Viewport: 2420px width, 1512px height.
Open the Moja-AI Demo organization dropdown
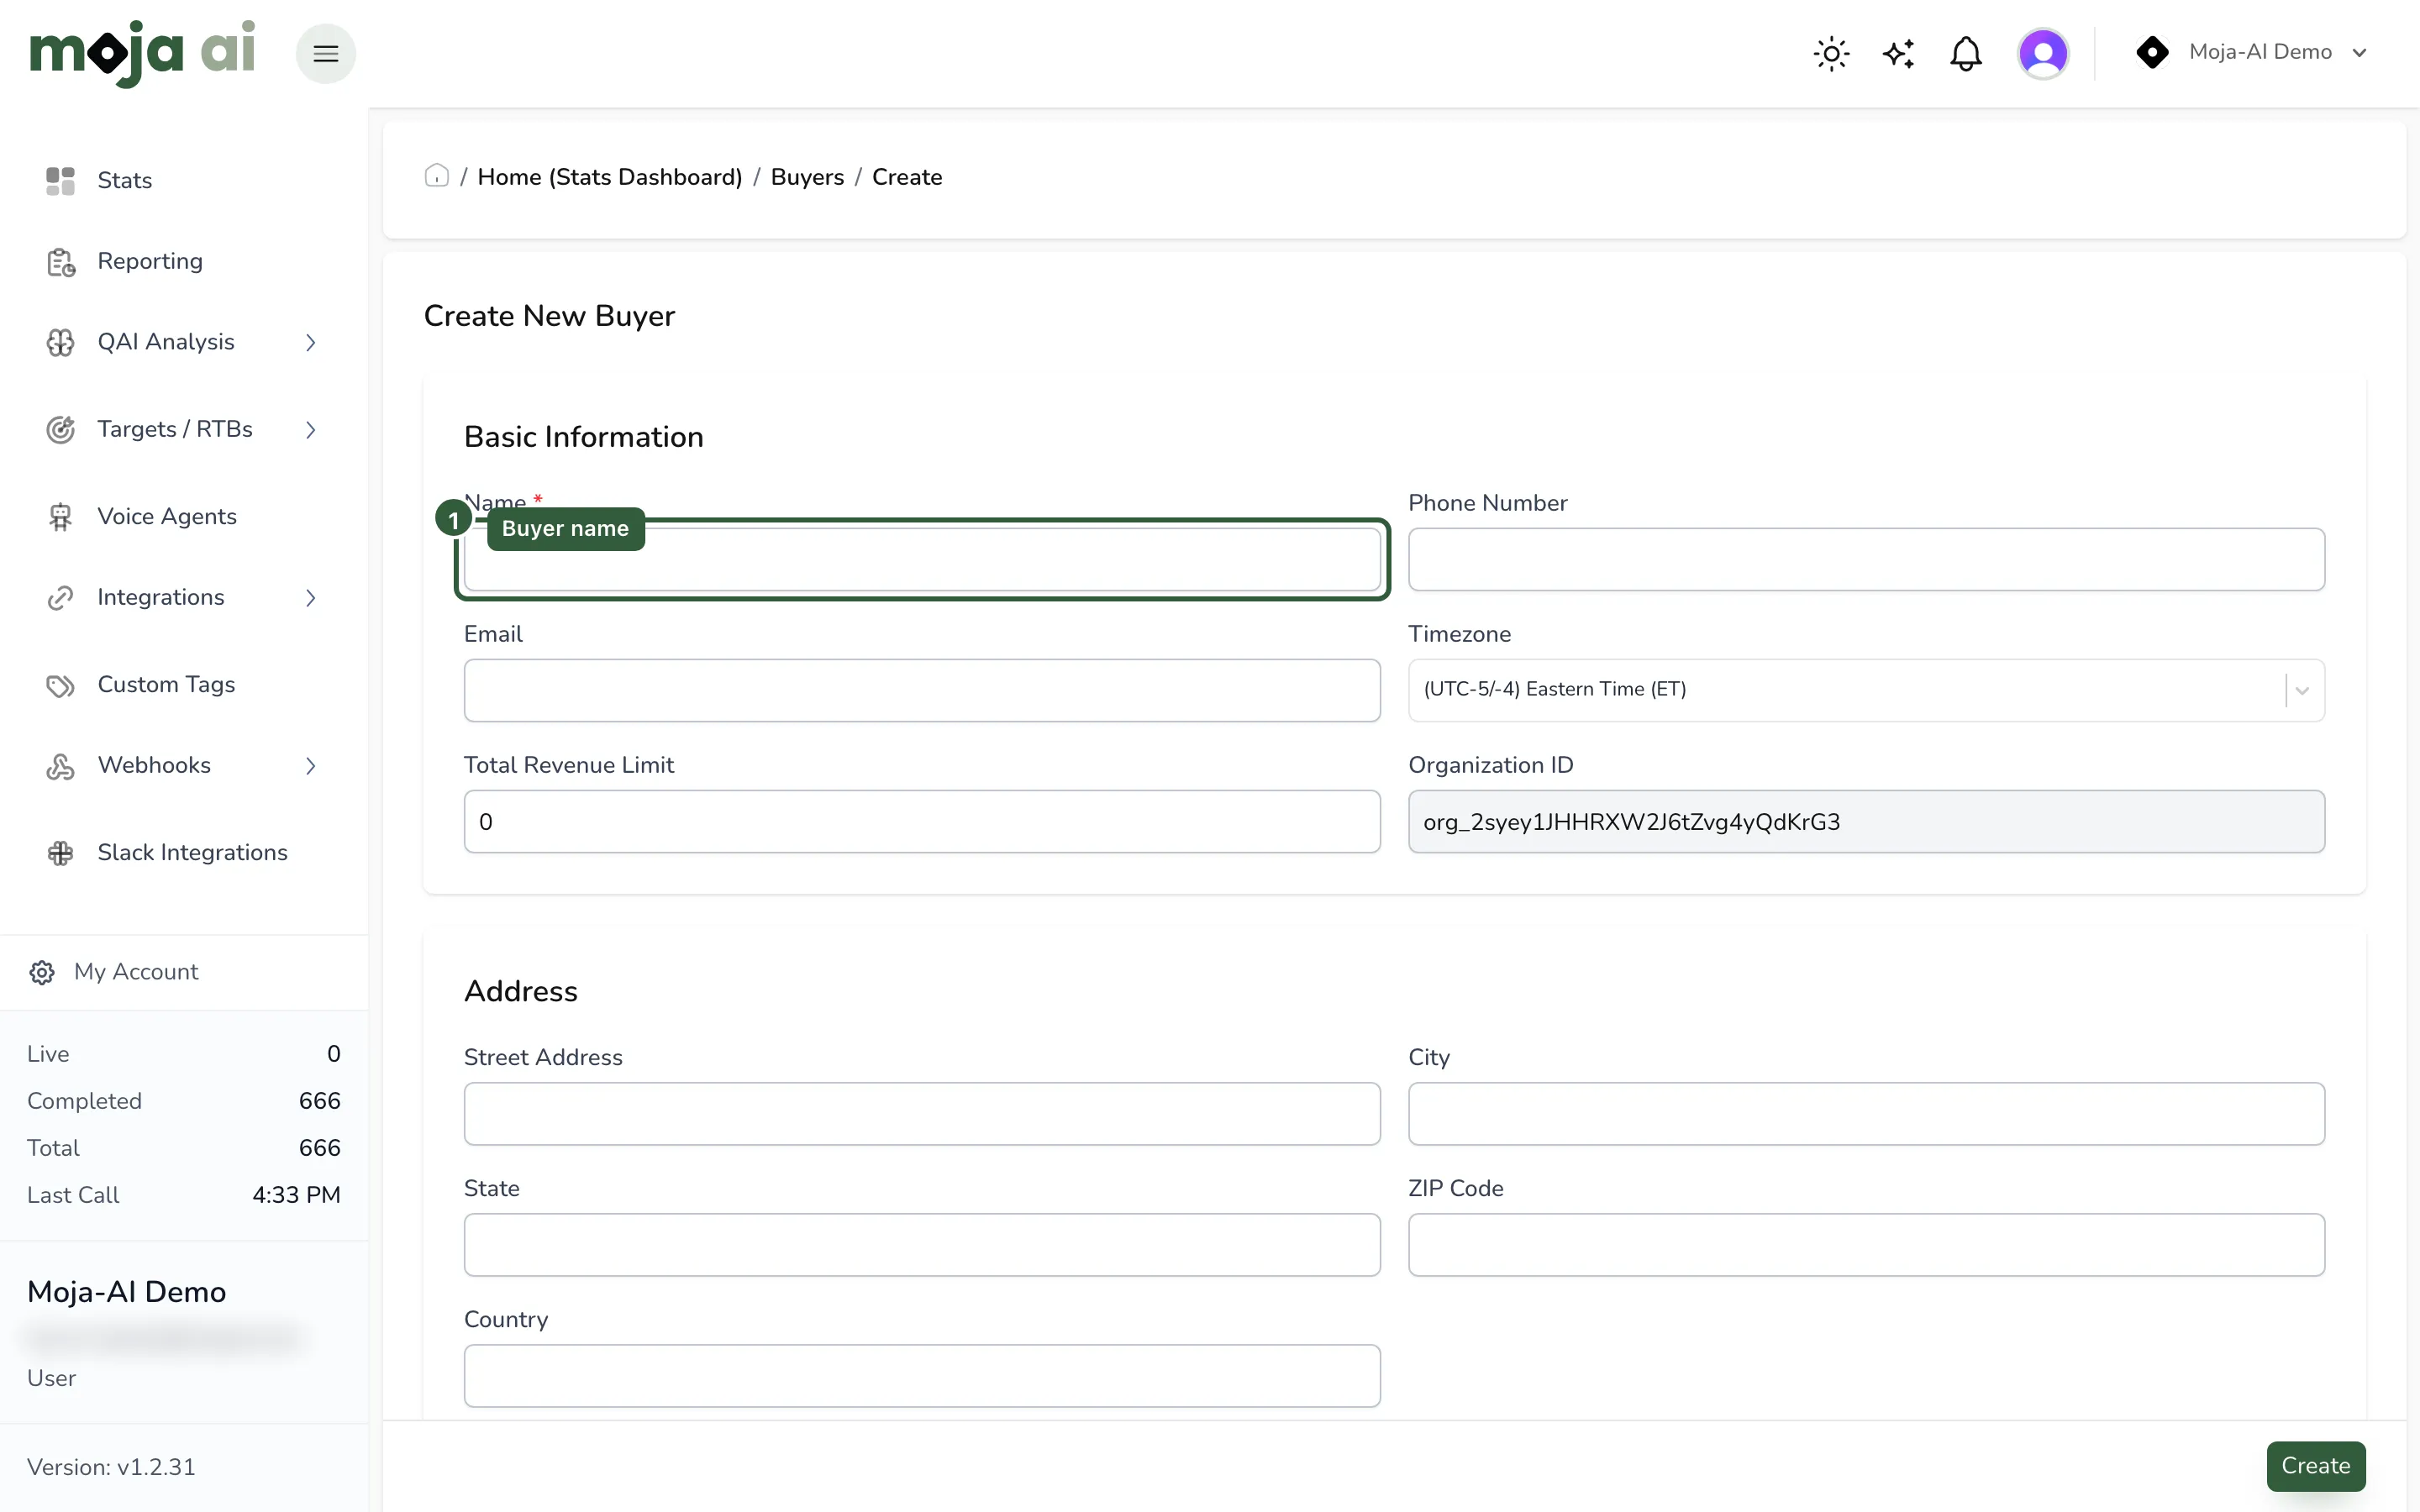click(x=2252, y=52)
